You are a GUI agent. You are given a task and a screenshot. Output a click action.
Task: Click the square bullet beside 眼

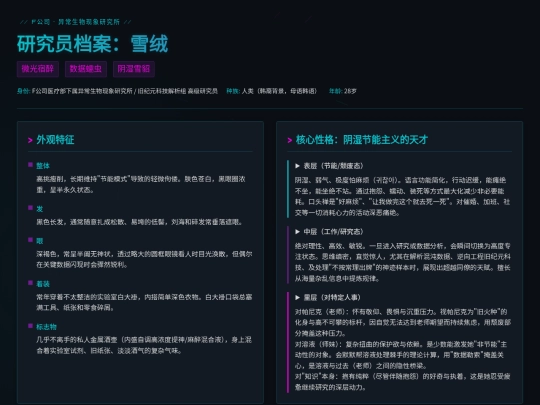(30, 240)
